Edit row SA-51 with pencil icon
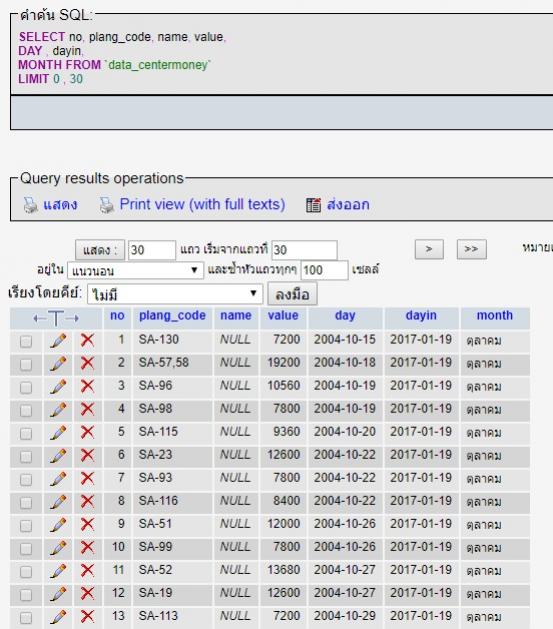The width and height of the screenshot is (553, 629). click(58, 525)
